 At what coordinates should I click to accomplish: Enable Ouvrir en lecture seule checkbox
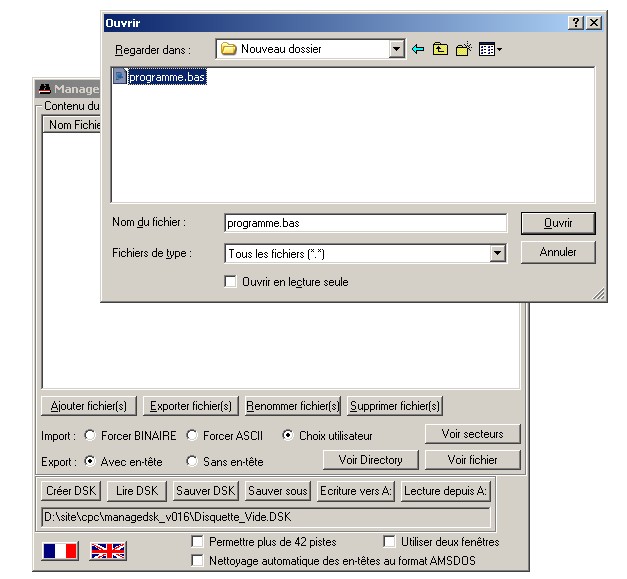[231, 282]
